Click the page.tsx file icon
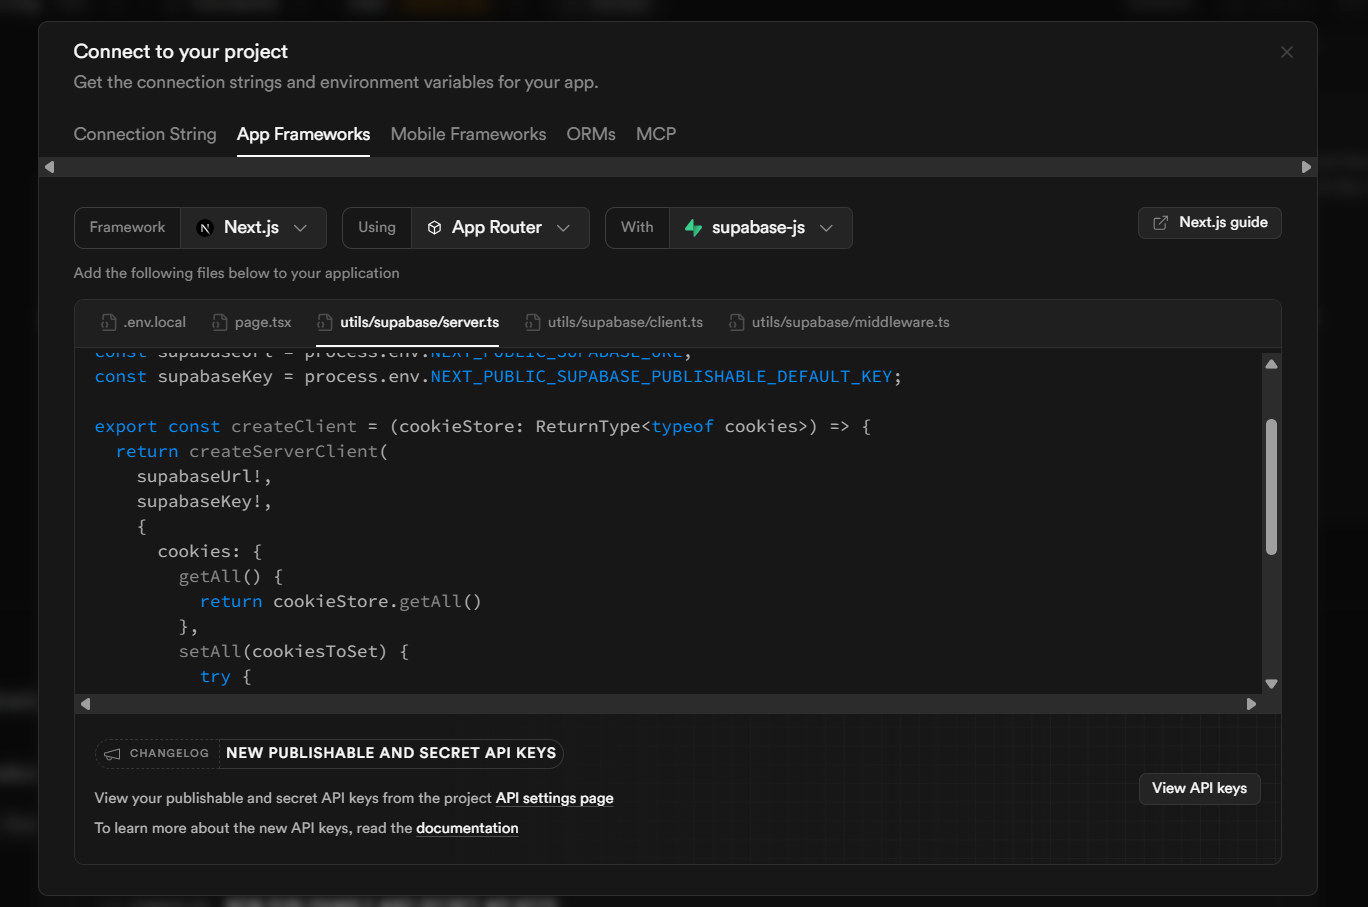Image resolution: width=1368 pixels, height=907 pixels. click(x=219, y=322)
